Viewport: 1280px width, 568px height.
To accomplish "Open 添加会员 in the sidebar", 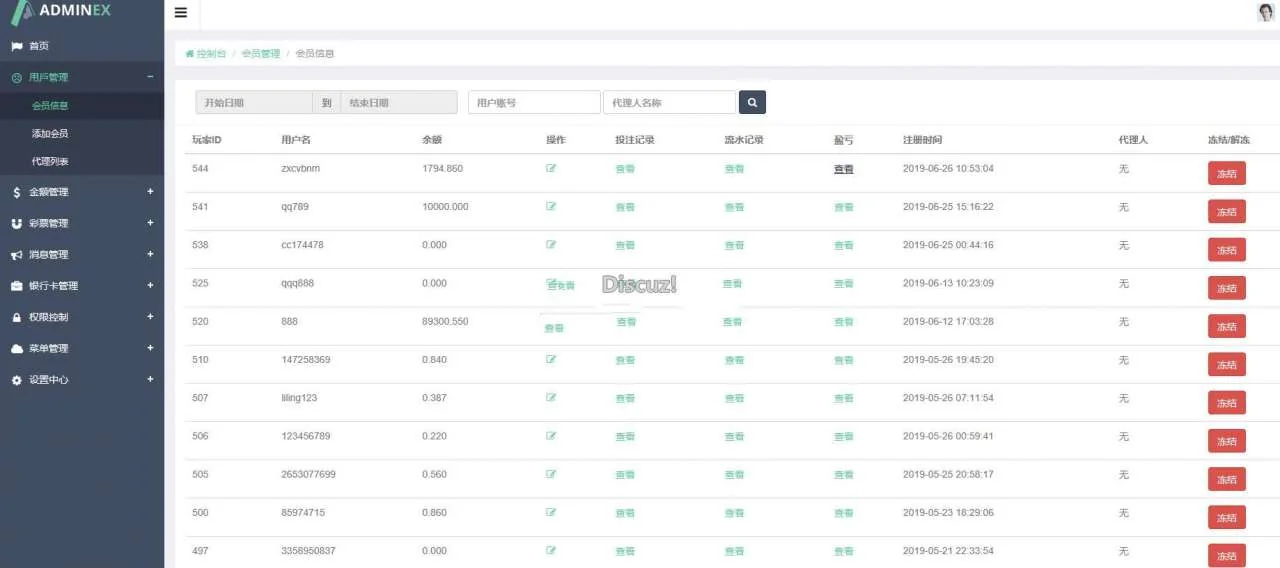I will [50, 133].
